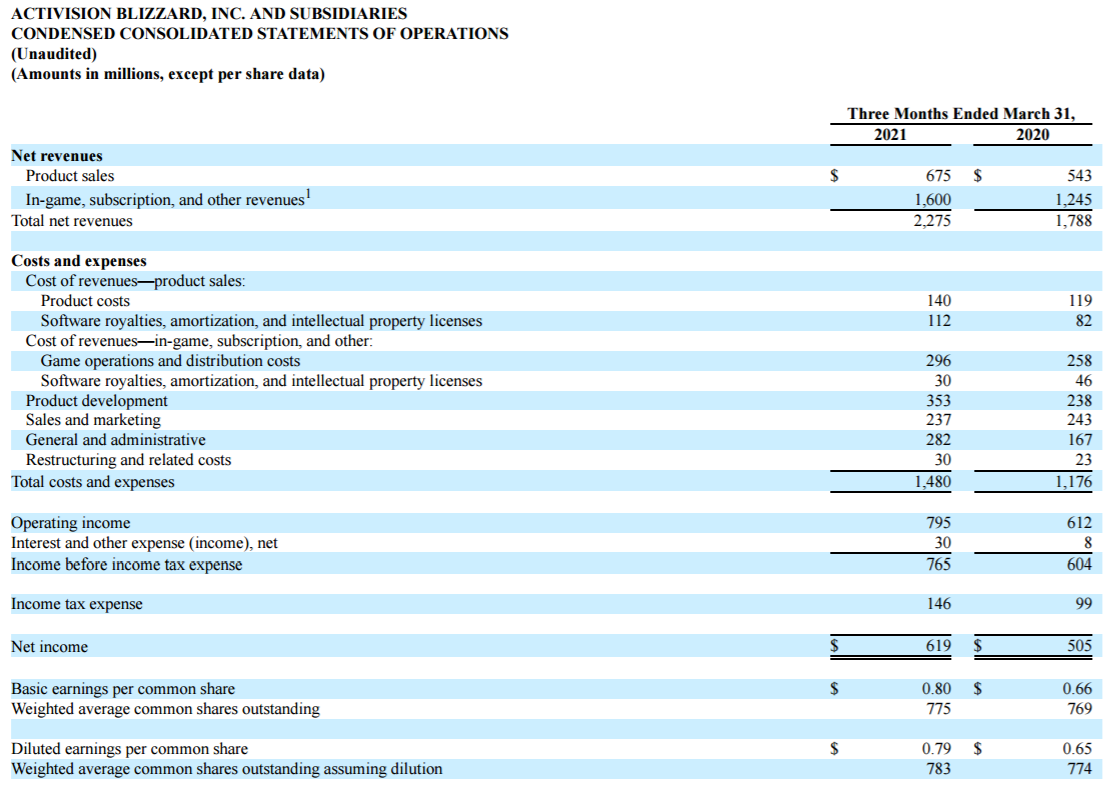Screen dimensions: 1110x790
Task: Select Operating income value 612
Action: [x=1079, y=522]
